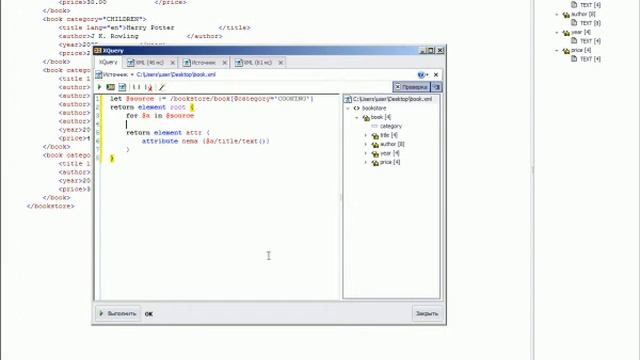Collapse the book [4] node in the dialog tree
Image resolution: width=640 pixels, height=360 pixels.
(357, 118)
